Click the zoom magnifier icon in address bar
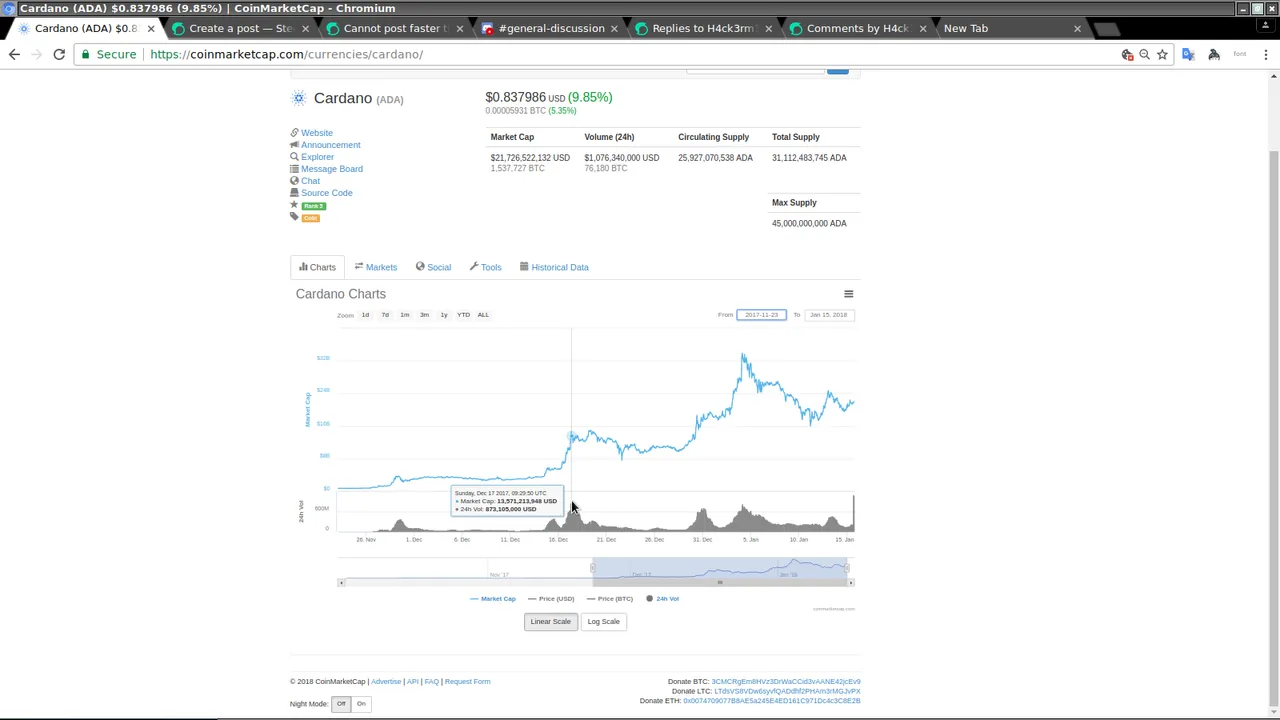This screenshot has width=1280, height=720. pyautogui.click(x=1144, y=55)
